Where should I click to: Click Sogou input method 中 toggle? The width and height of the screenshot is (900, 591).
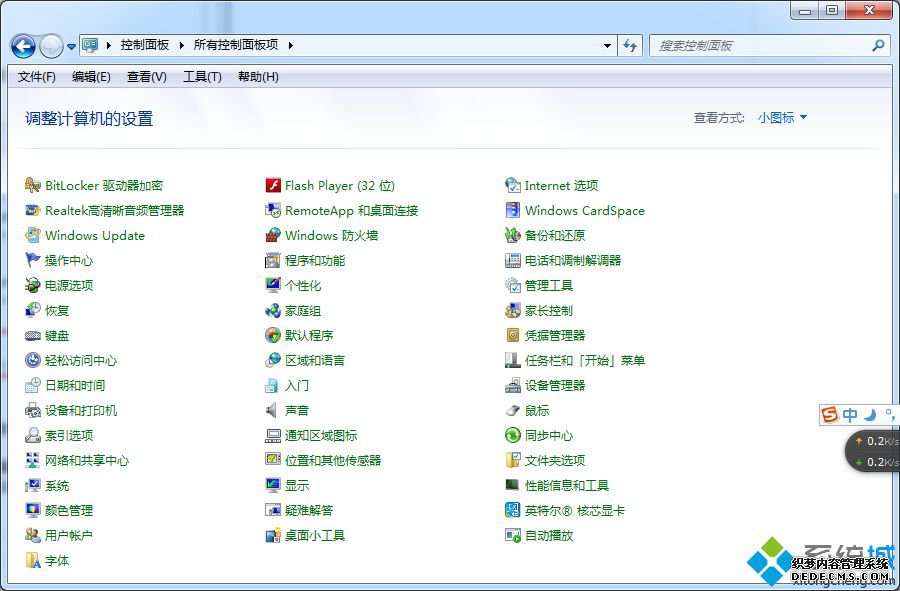click(850, 414)
